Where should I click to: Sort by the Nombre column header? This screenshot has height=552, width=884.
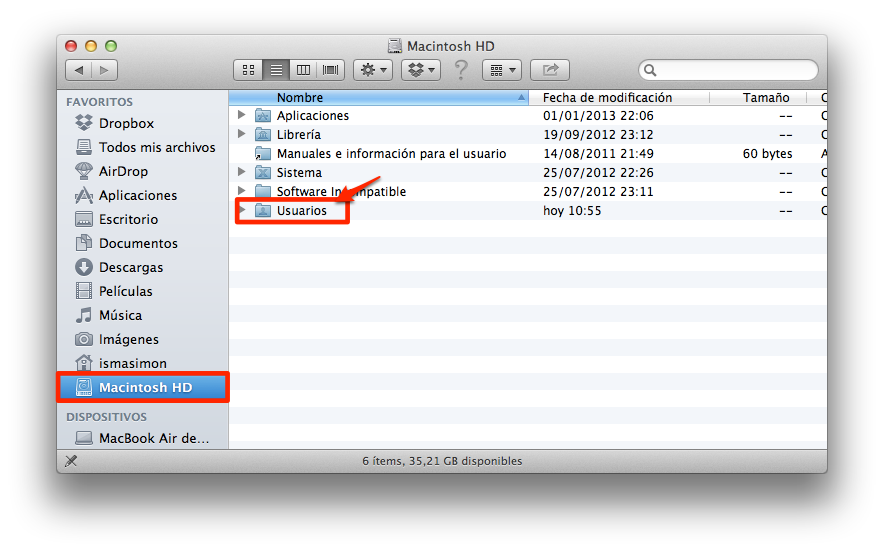tap(379, 98)
